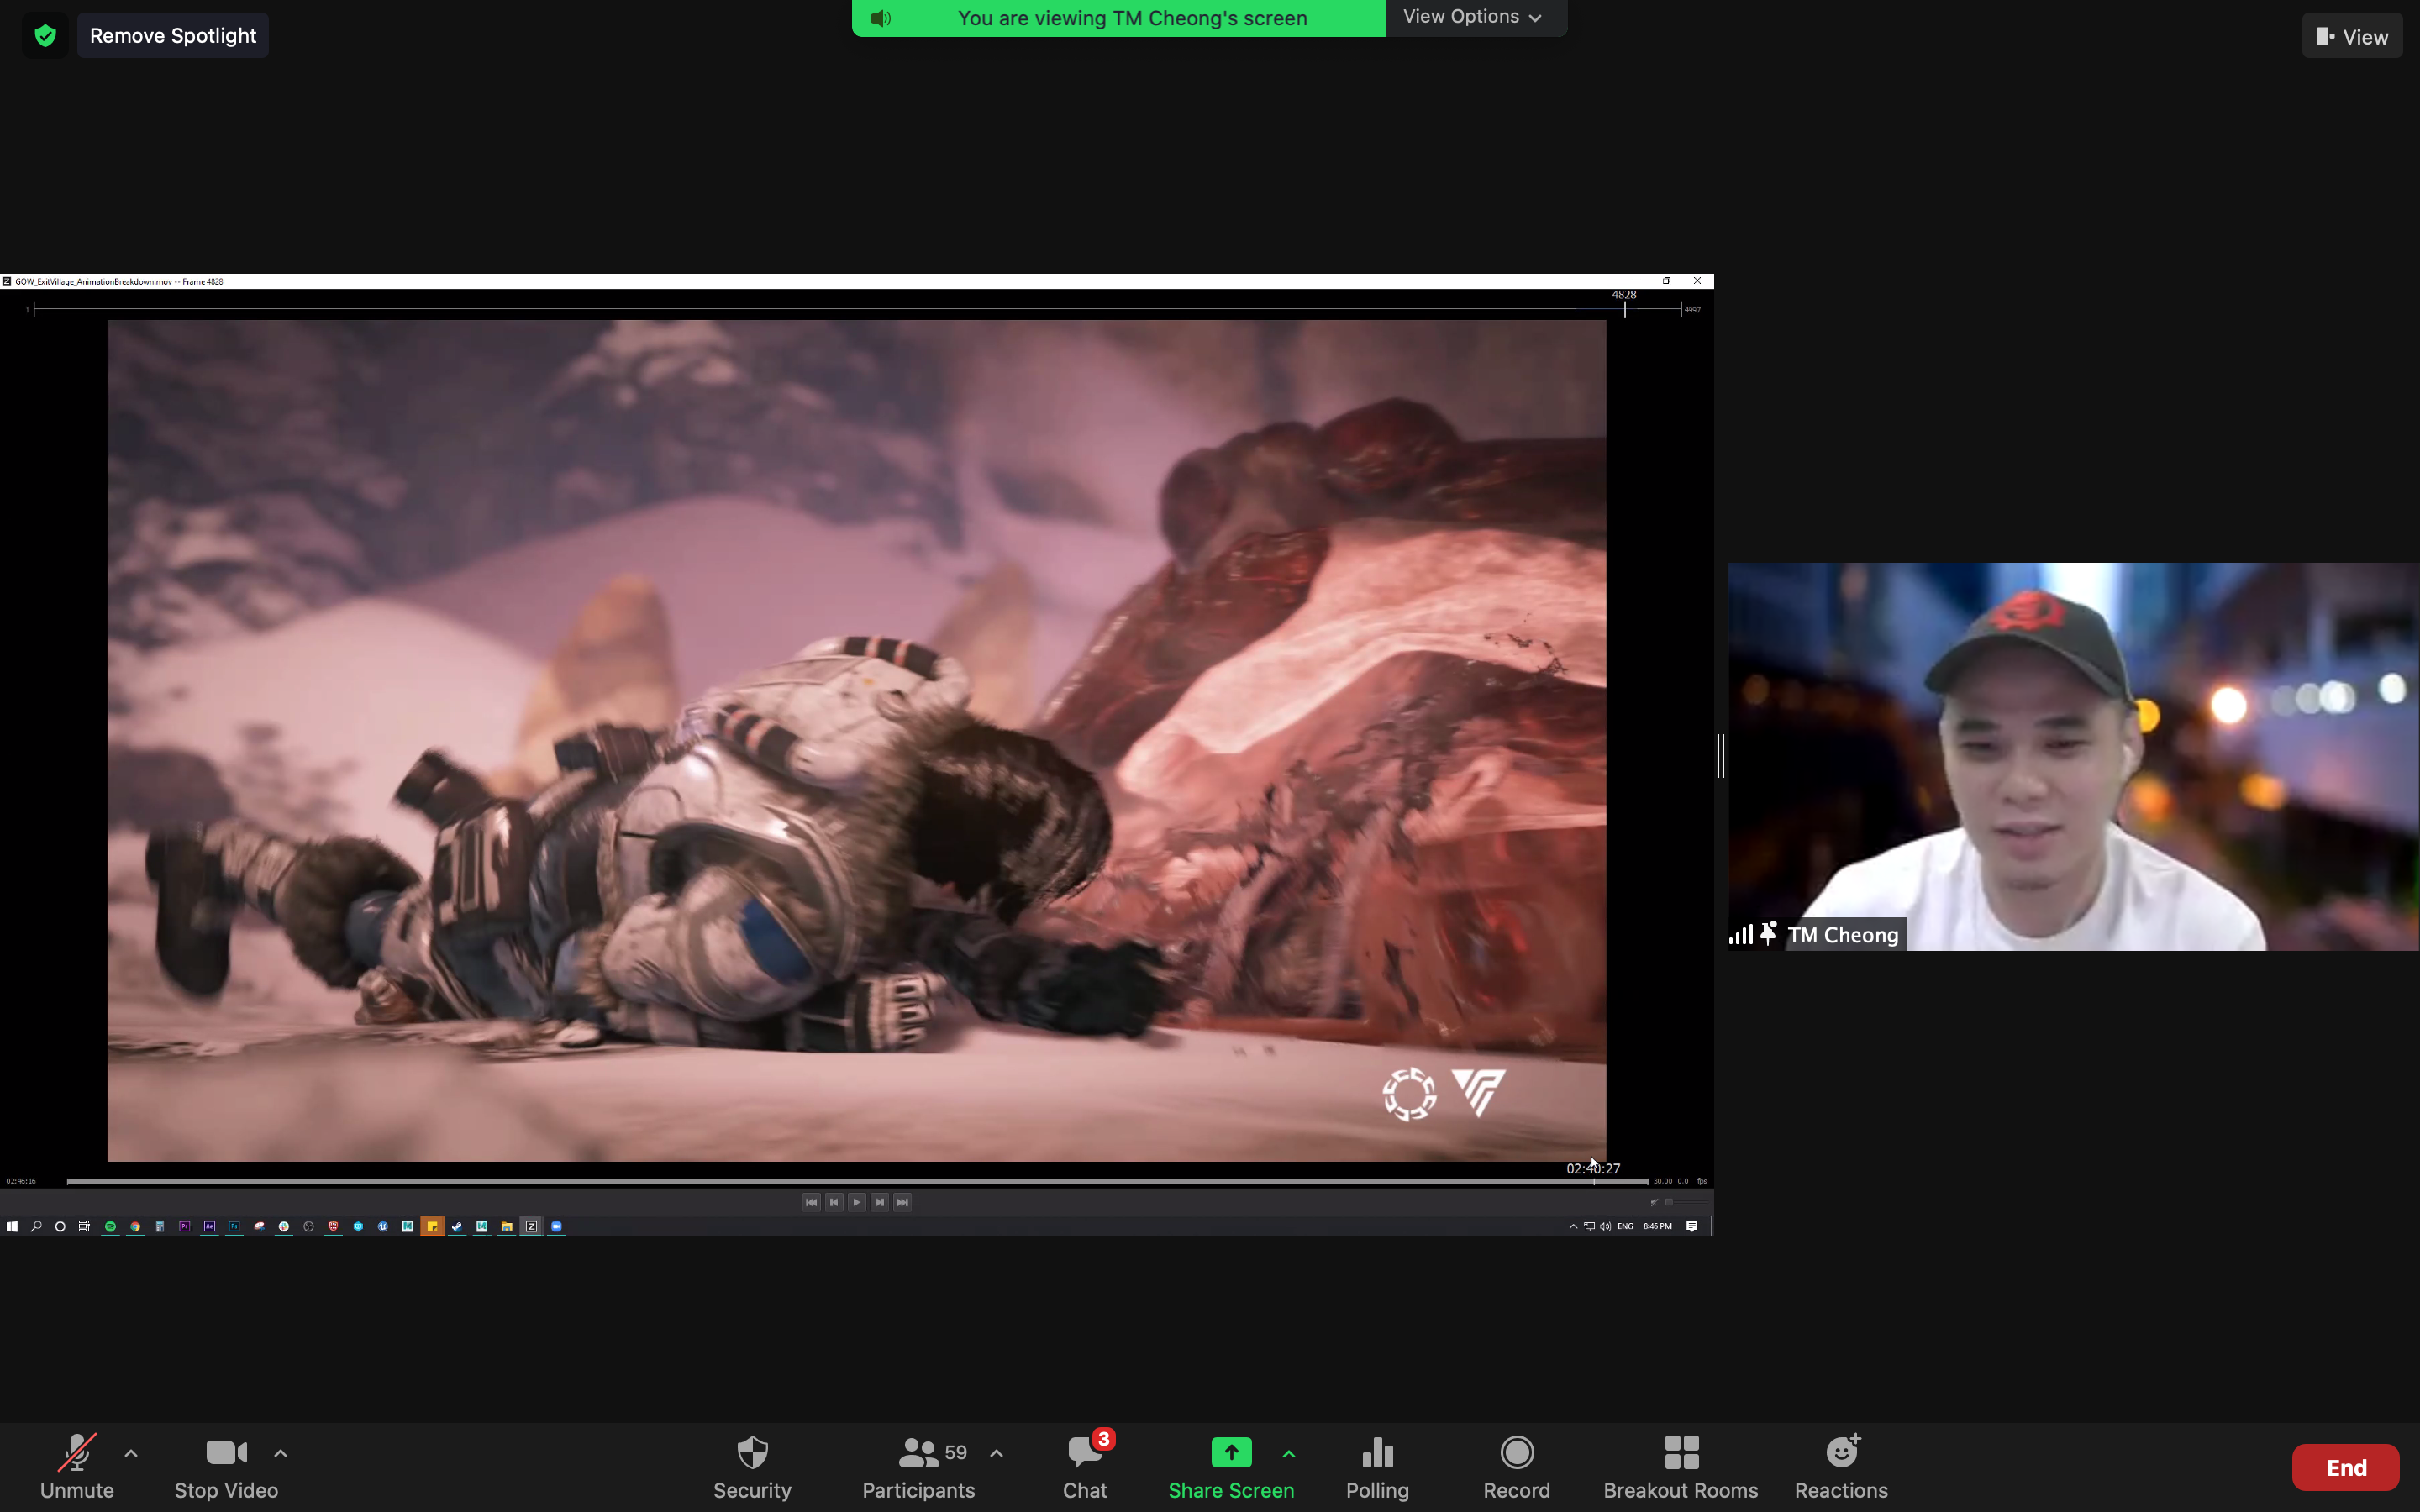Image resolution: width=2420 pixels, height=1512 pixels.
Task: Click the Zoom icon in the shared taskbar
Action: 556,1227
